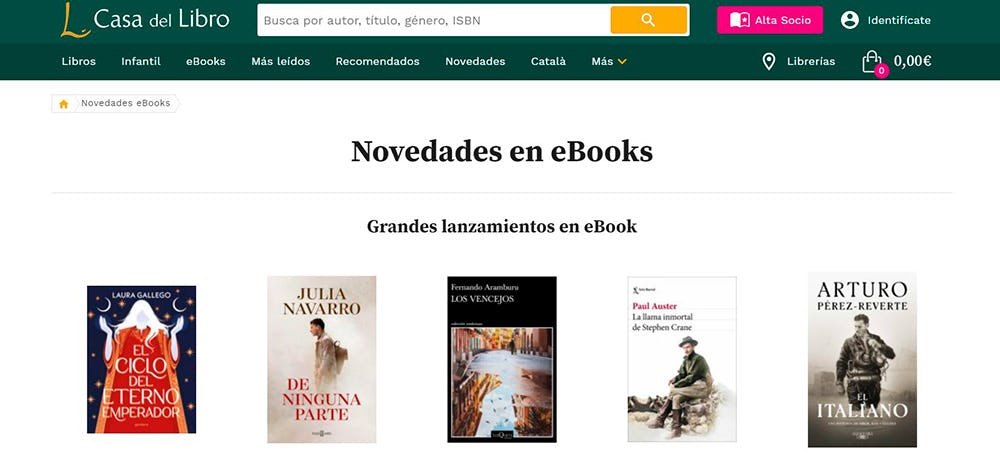
Task: Go to the eBooks section
Action: 205,61
